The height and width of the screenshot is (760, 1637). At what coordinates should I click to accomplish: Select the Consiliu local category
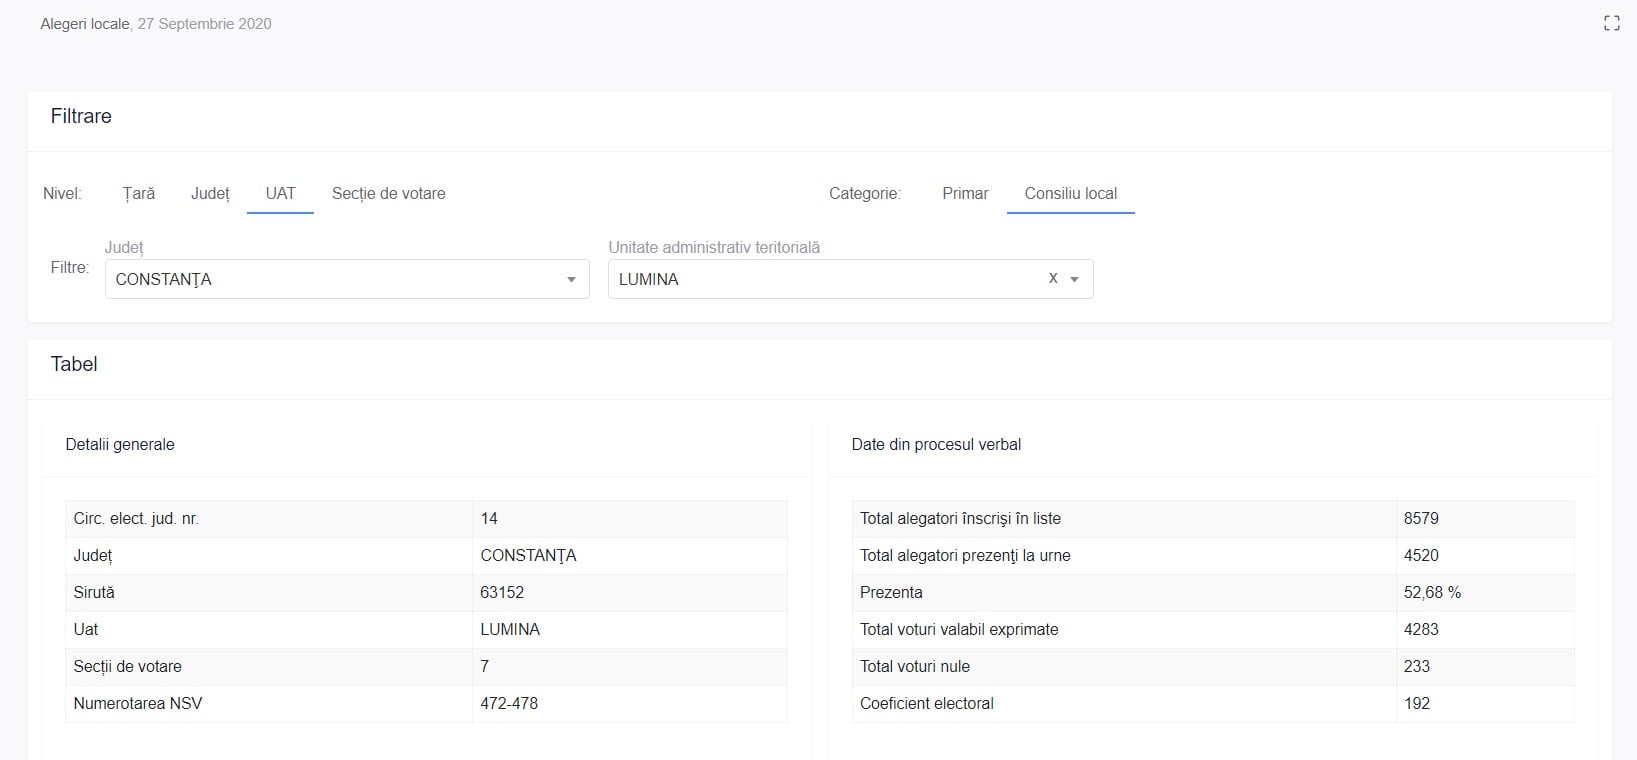point(1071,193)
